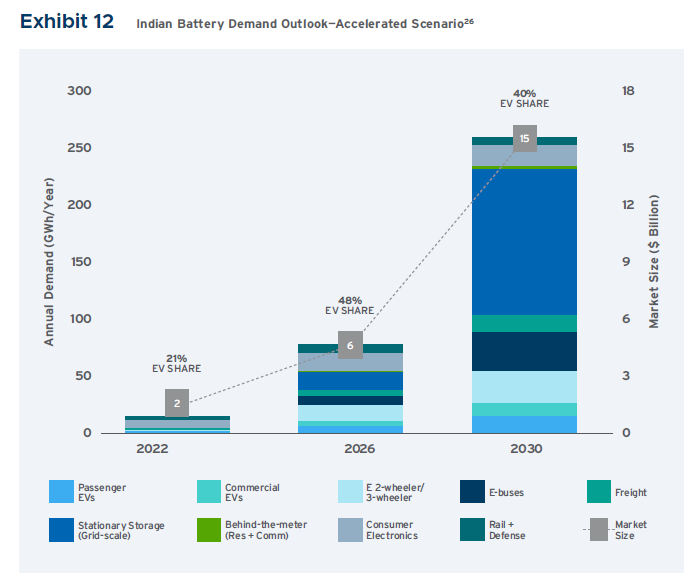
Task: Click the E-buses dark navy legend swatch
Action: pyautogui.click(x=473, y=492)
